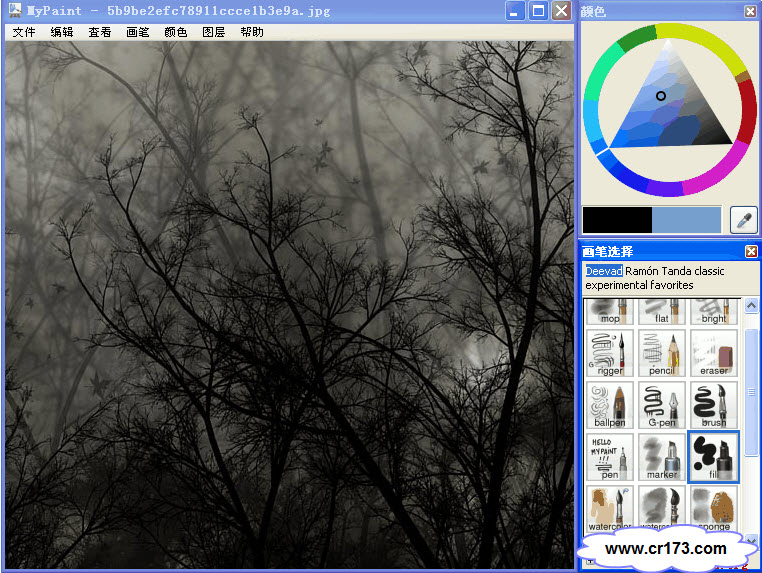Switch to the favorites brush group
Screen dimensions: 762x573
pyautogui.click(x=672, y=285)
